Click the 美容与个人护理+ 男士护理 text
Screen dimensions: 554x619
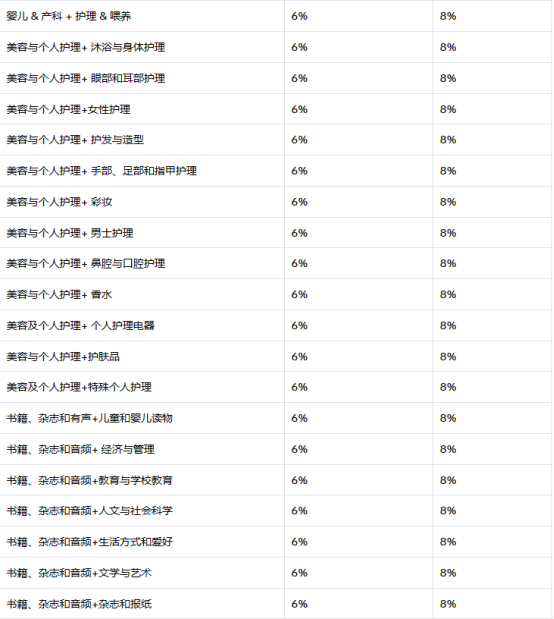[x=70, y=233]
